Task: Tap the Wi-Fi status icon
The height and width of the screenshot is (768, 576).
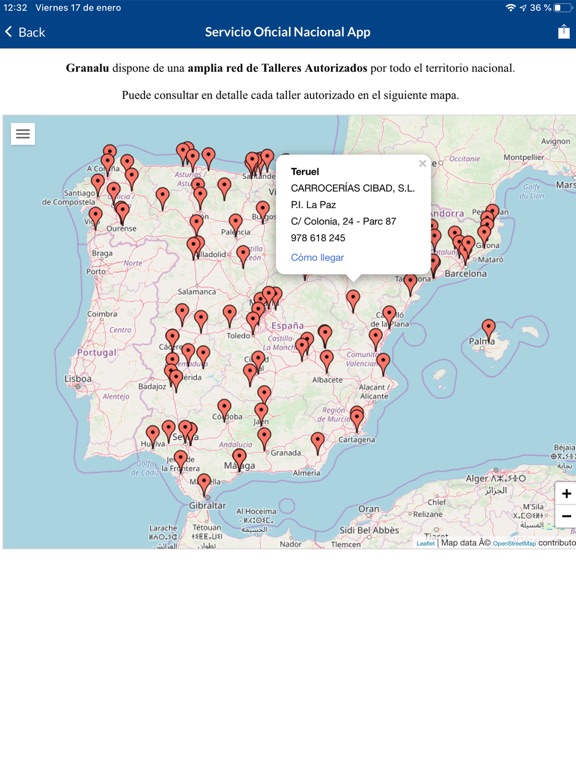Action: coord(510,7)
